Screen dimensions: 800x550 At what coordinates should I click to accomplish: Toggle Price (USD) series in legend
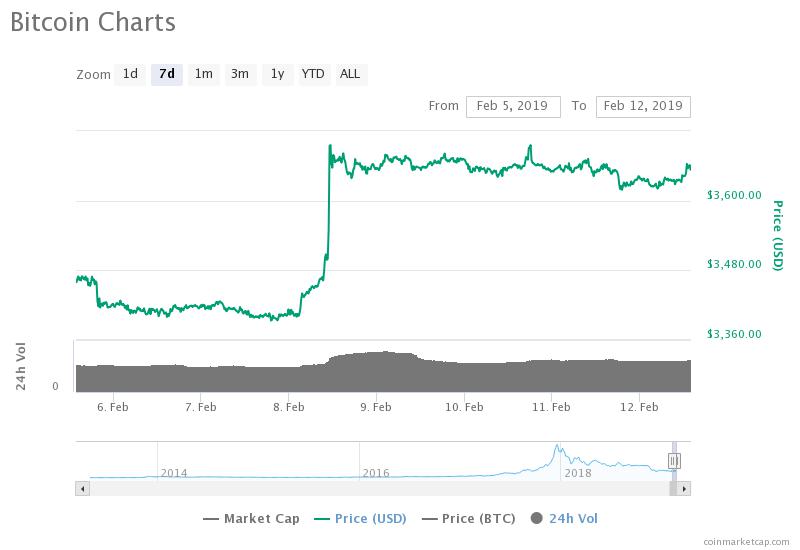360,519
